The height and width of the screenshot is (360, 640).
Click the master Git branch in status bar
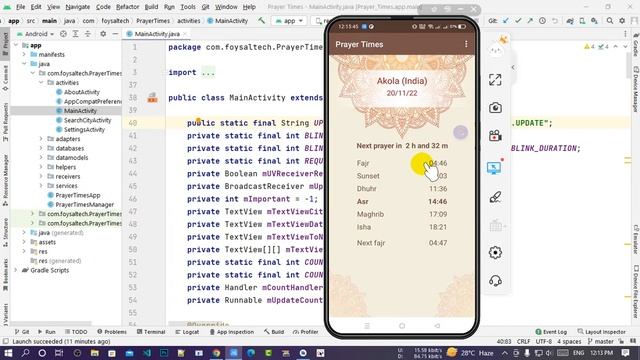tap(601, 341)
